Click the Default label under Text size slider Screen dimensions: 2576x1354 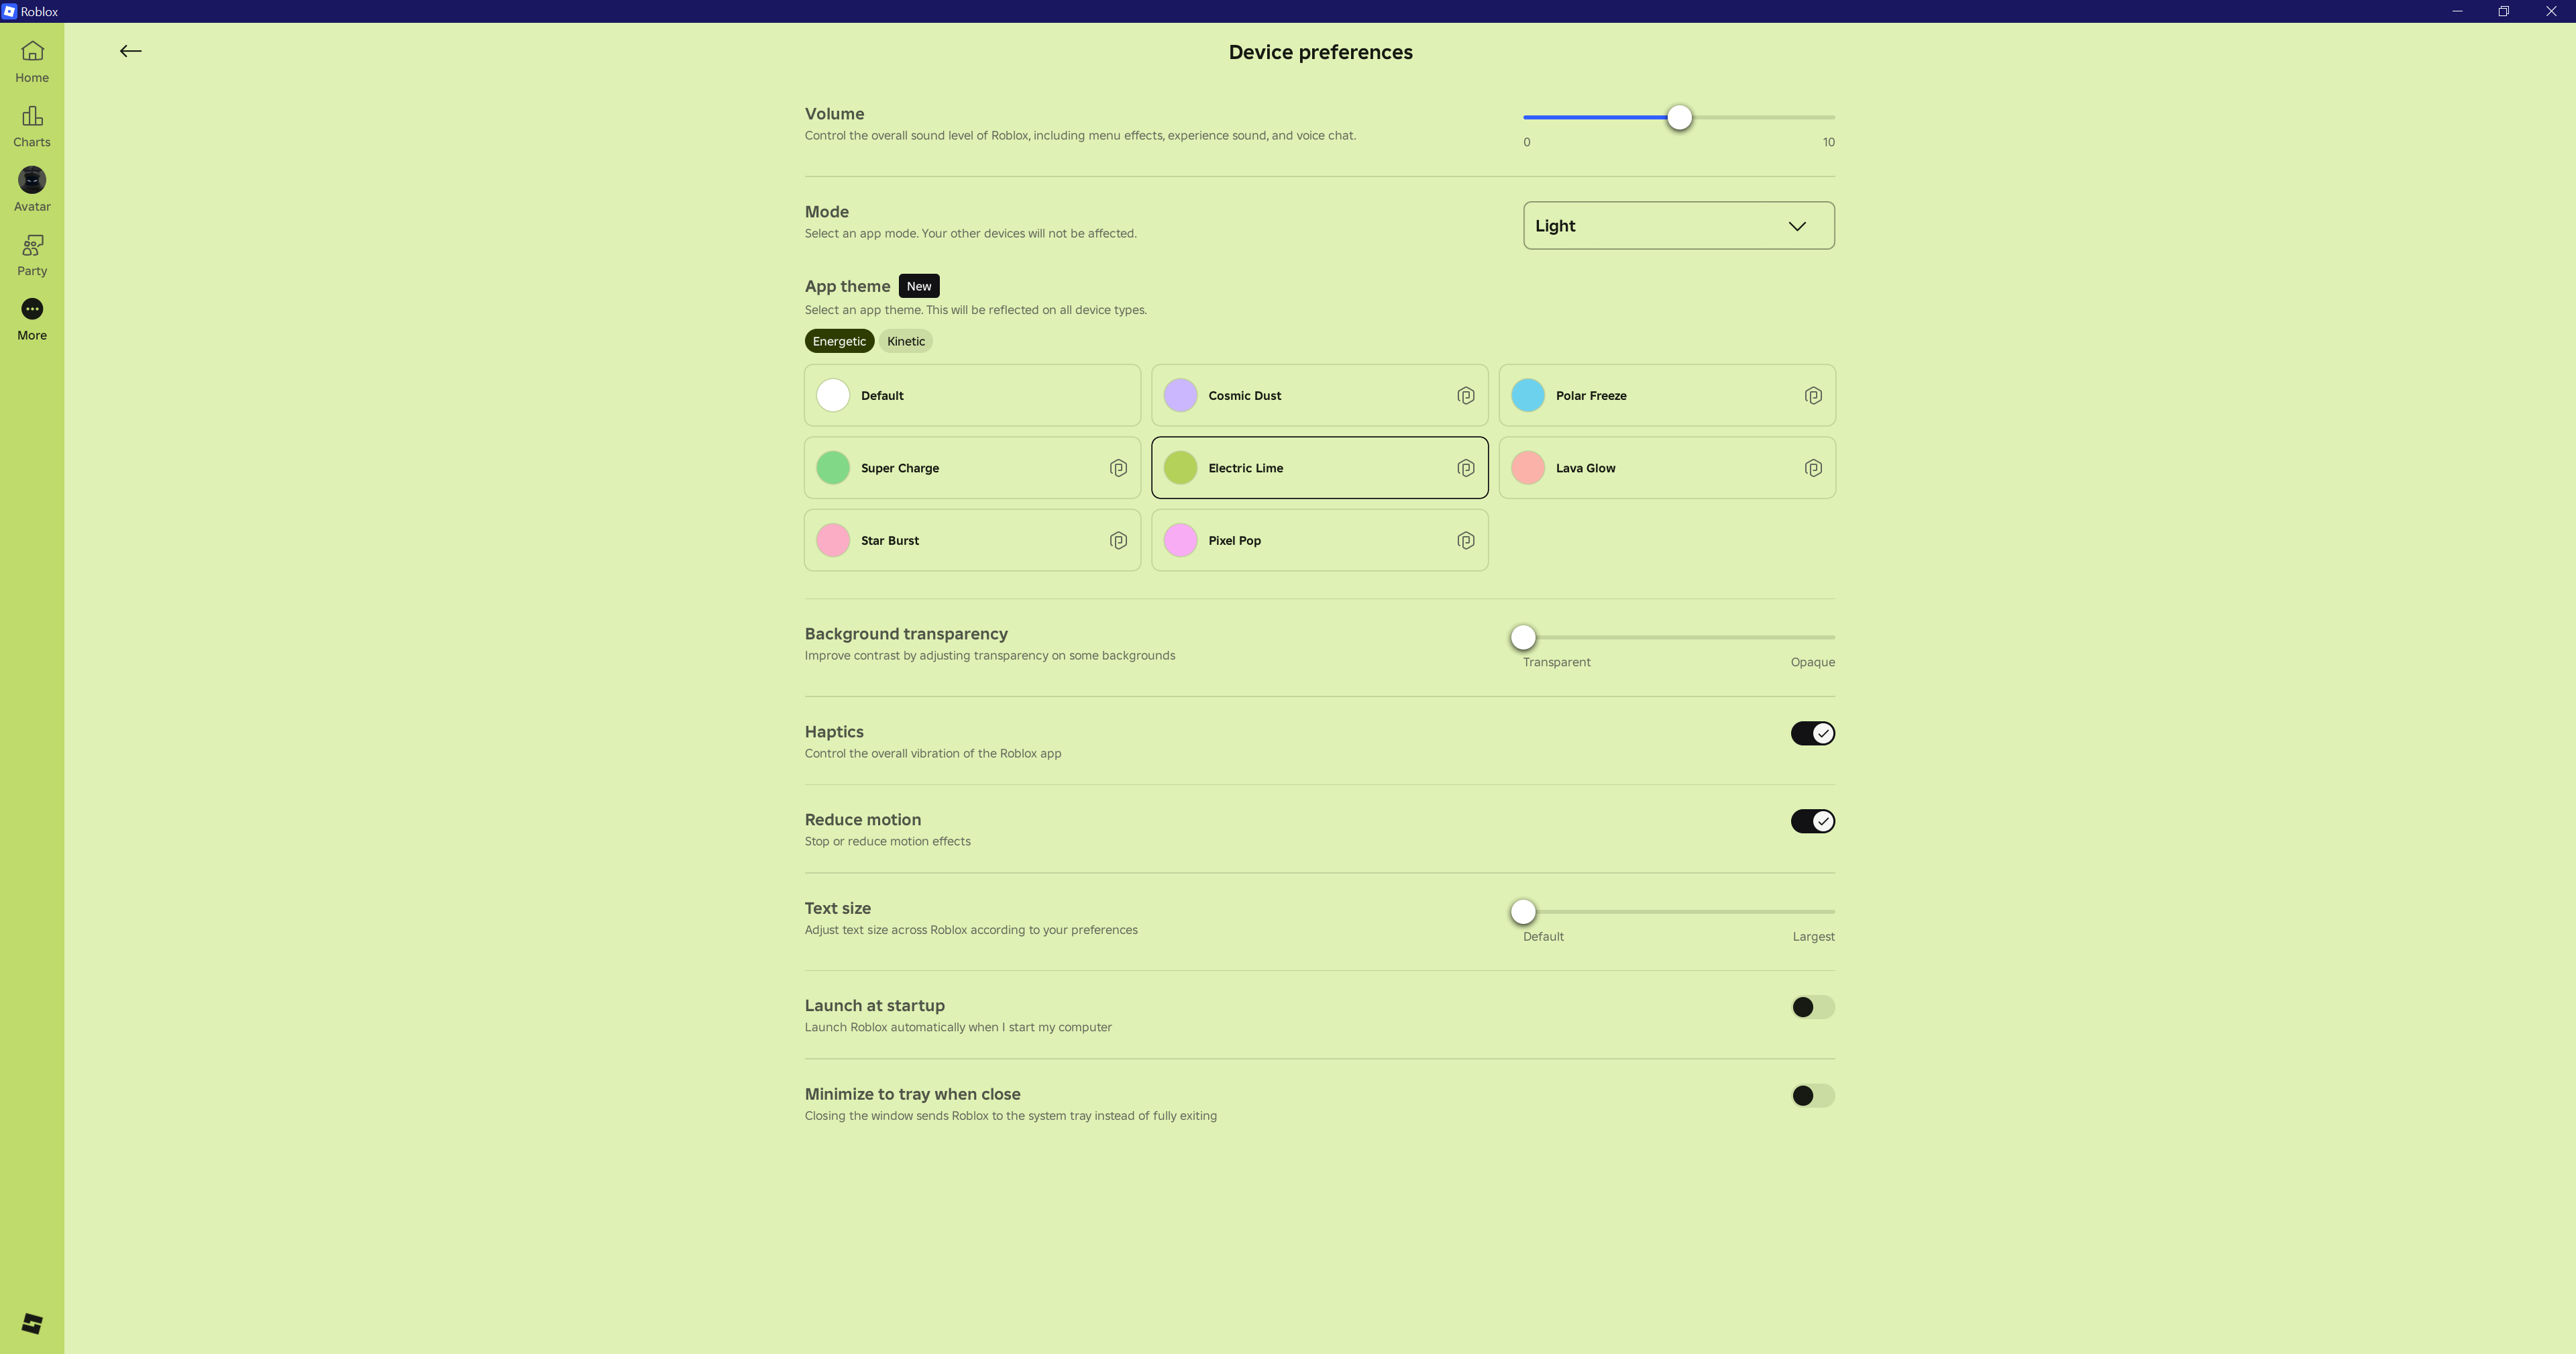(1543, 937)
